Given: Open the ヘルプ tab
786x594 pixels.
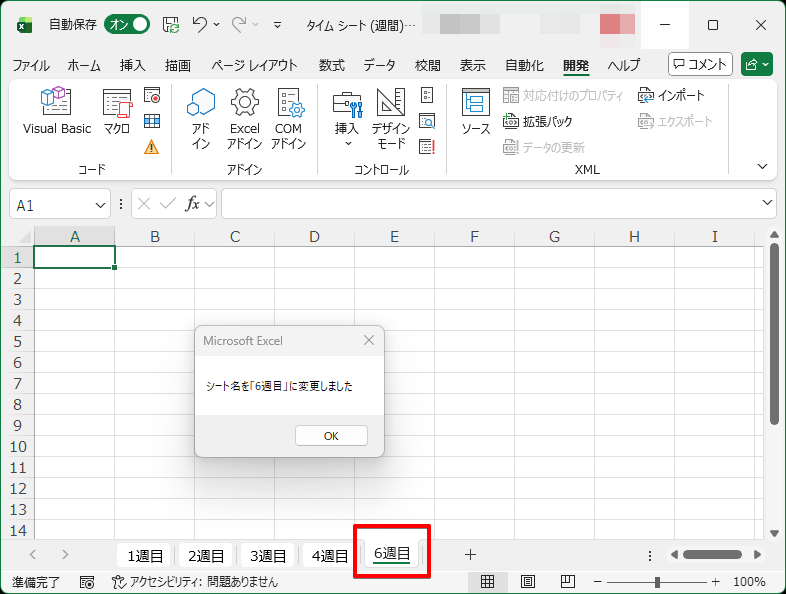Looking at the screenshot, I should click(624, 65).
